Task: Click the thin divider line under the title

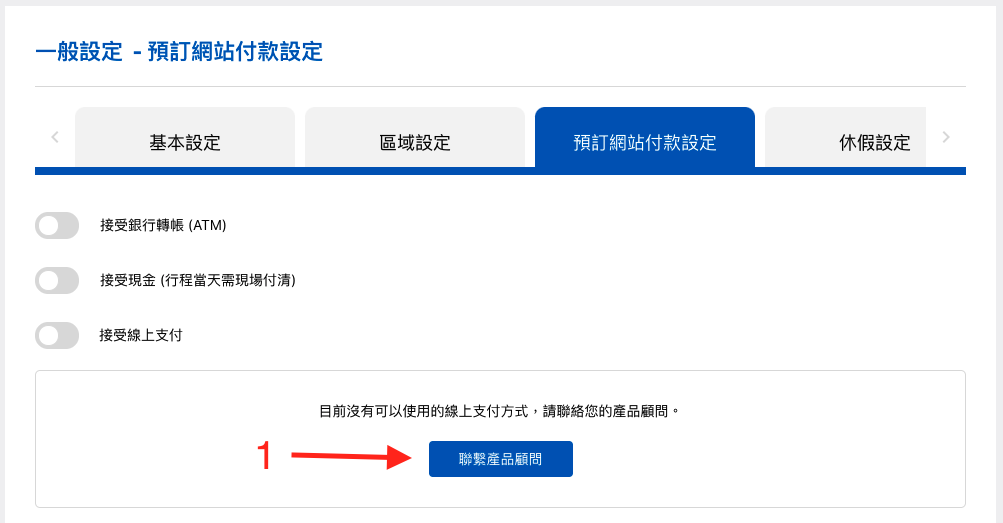Action: click(500, 86)
